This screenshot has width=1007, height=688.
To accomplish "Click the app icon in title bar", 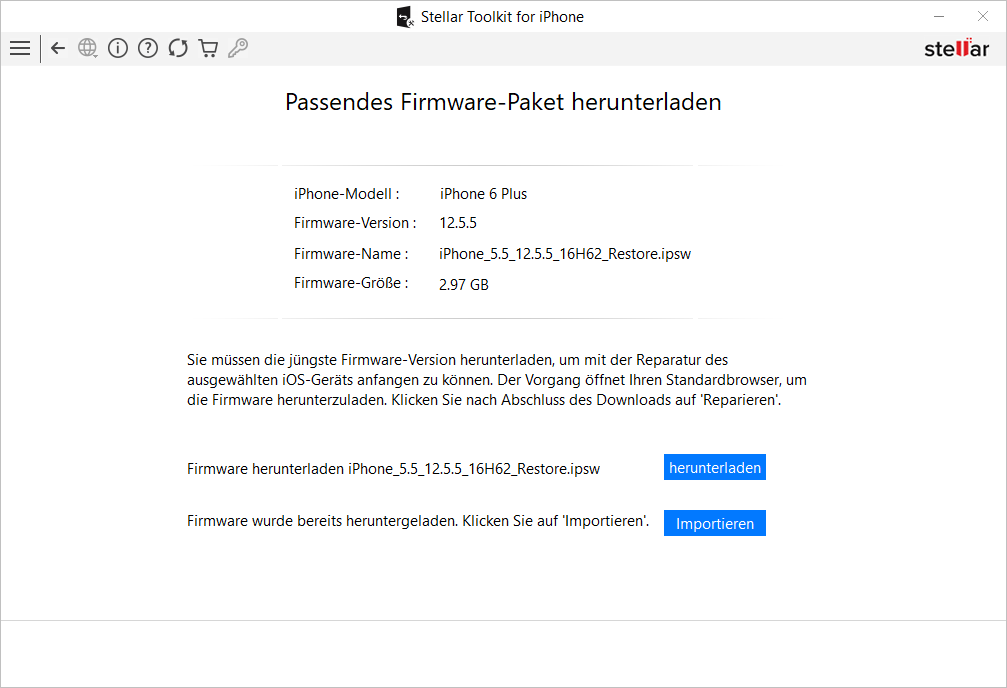I will (x=404, y=17).
